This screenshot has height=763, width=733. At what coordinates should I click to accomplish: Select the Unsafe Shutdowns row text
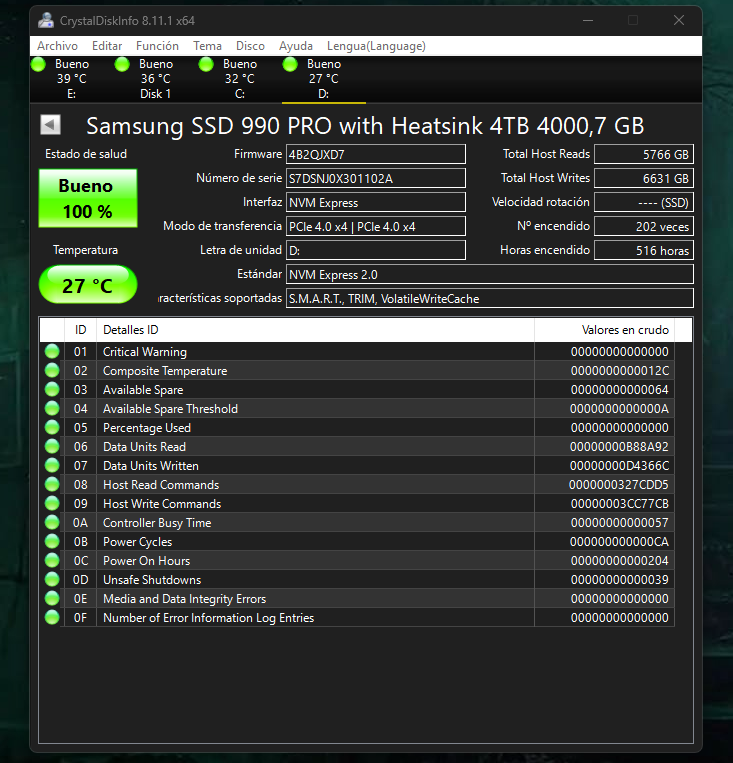(x=152, y=580)
